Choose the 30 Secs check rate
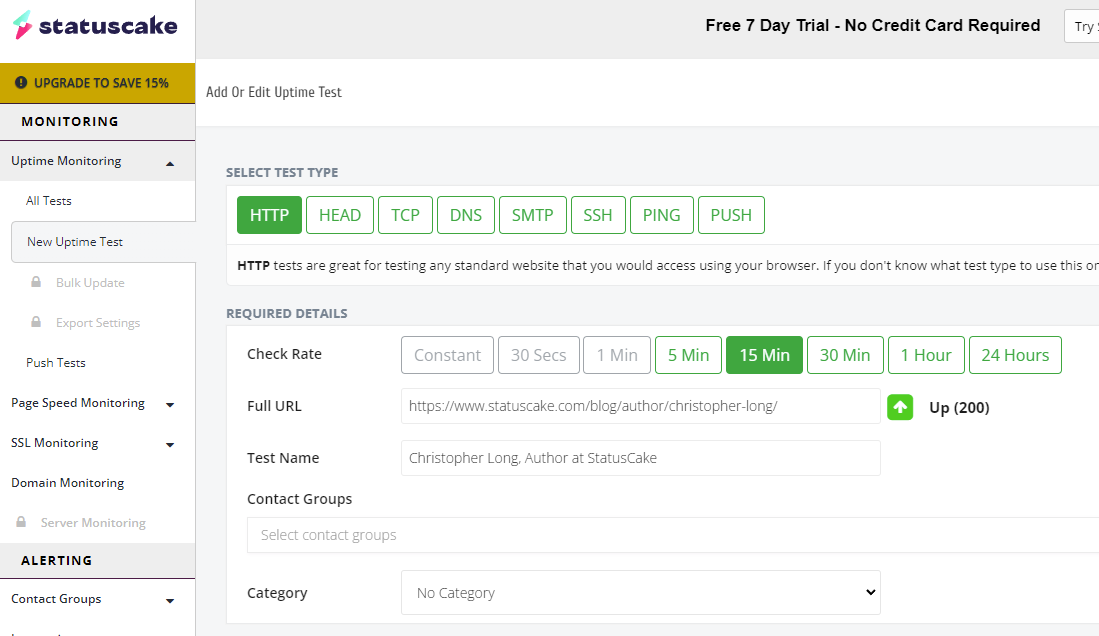1099x636 pixels. pos(538,355)
